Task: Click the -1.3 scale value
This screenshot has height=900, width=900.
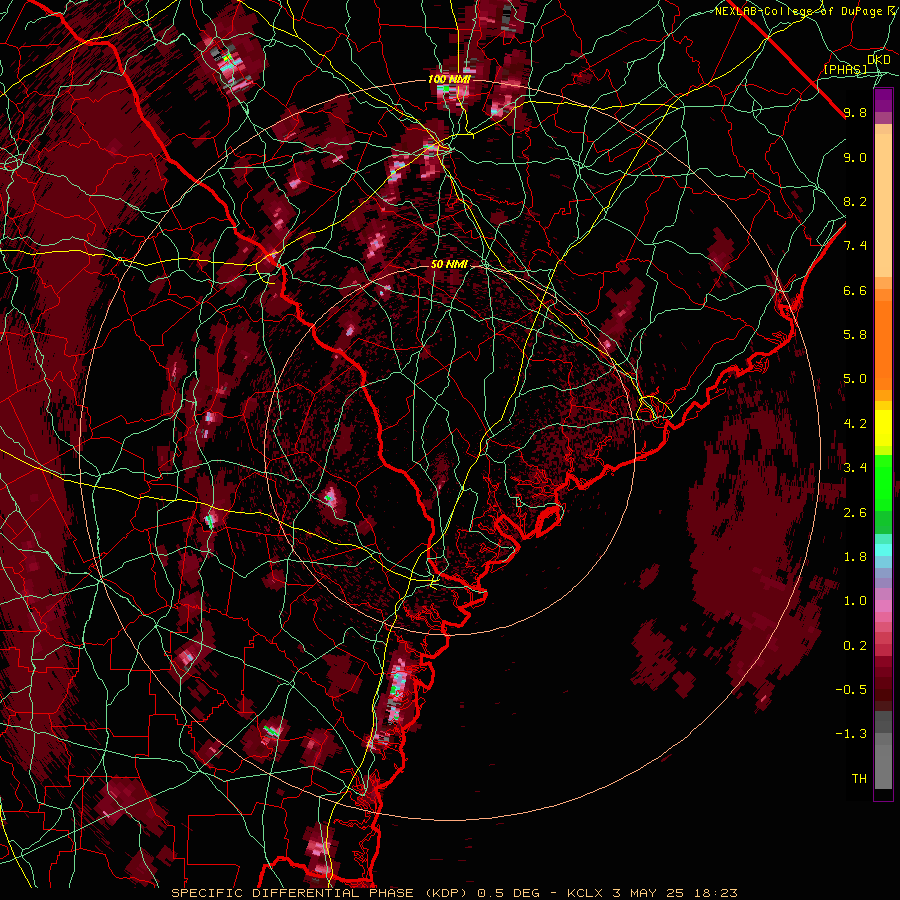Action: (x=851, y=734)
